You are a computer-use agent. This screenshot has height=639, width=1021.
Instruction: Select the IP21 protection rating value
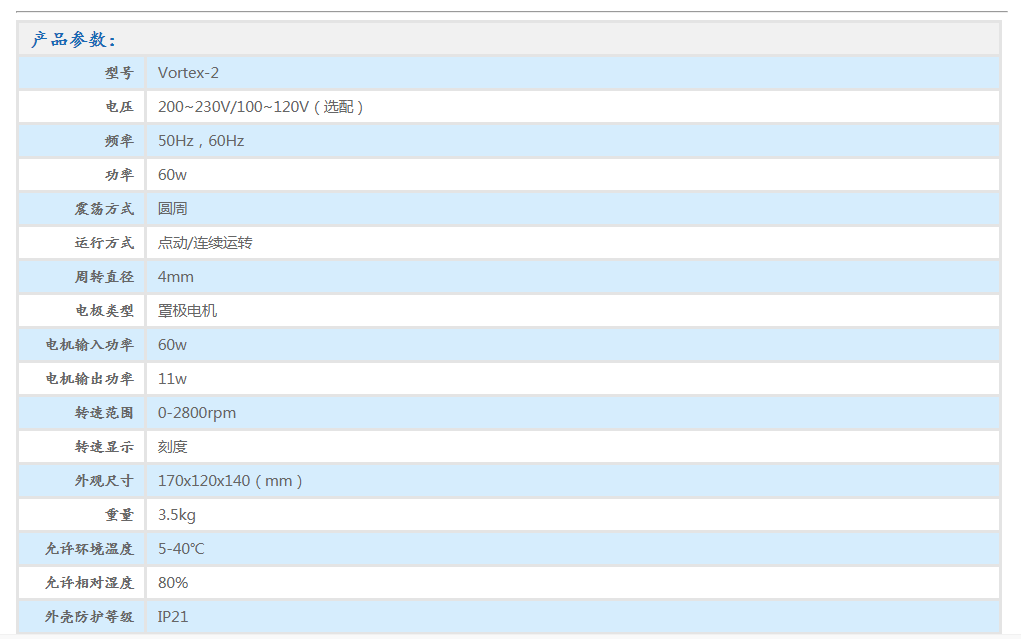(x=173, y=617)
